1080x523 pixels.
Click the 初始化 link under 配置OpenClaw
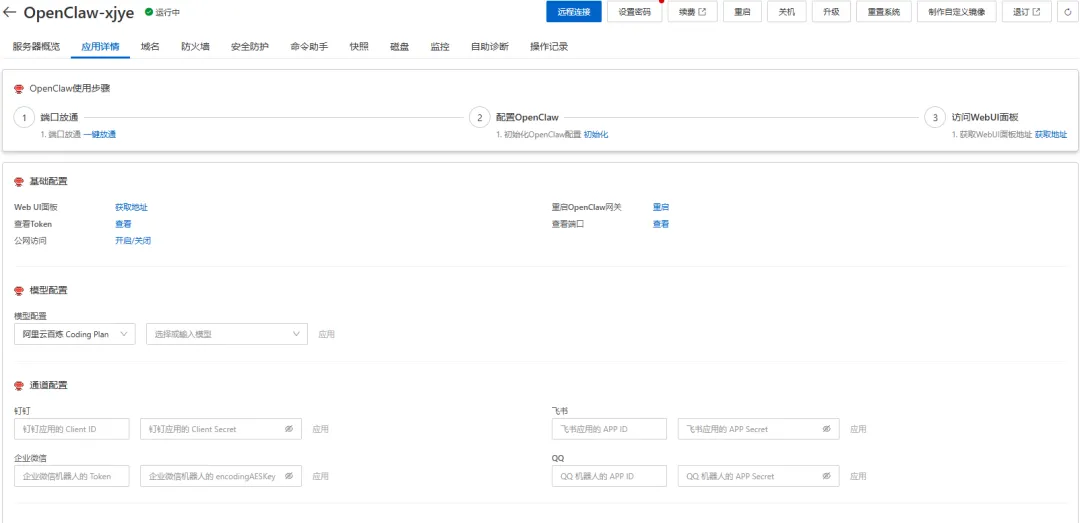tap(596, 134)
